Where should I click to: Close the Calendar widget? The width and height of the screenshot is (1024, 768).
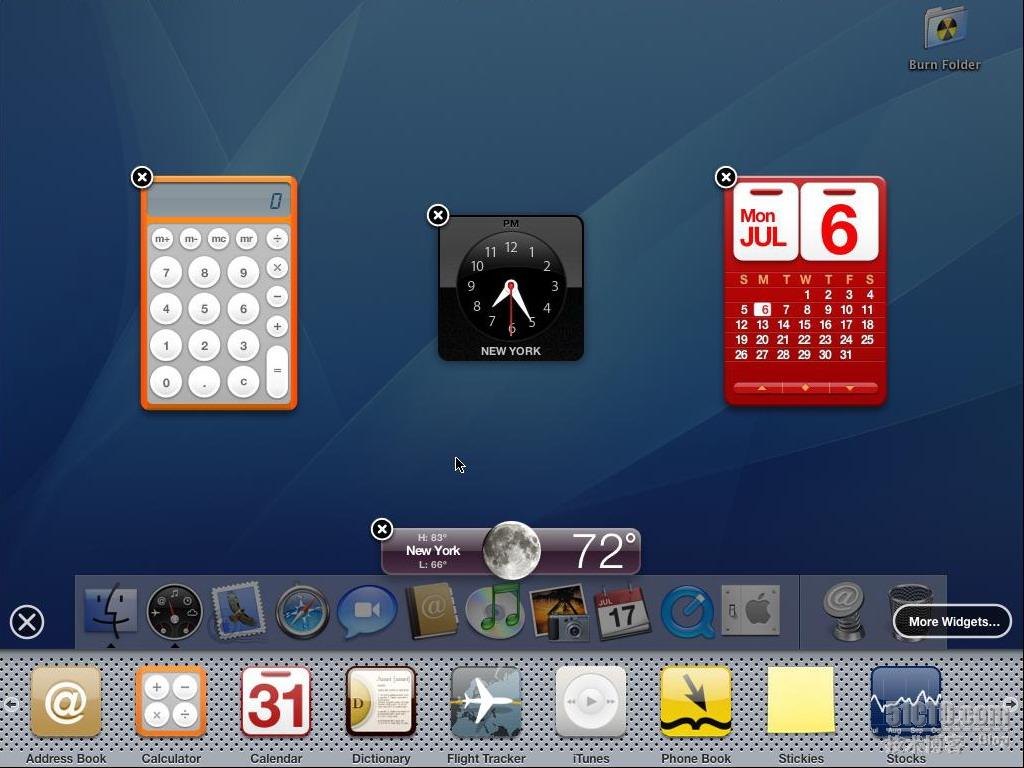pyautogui.click(x=726, y=177)
